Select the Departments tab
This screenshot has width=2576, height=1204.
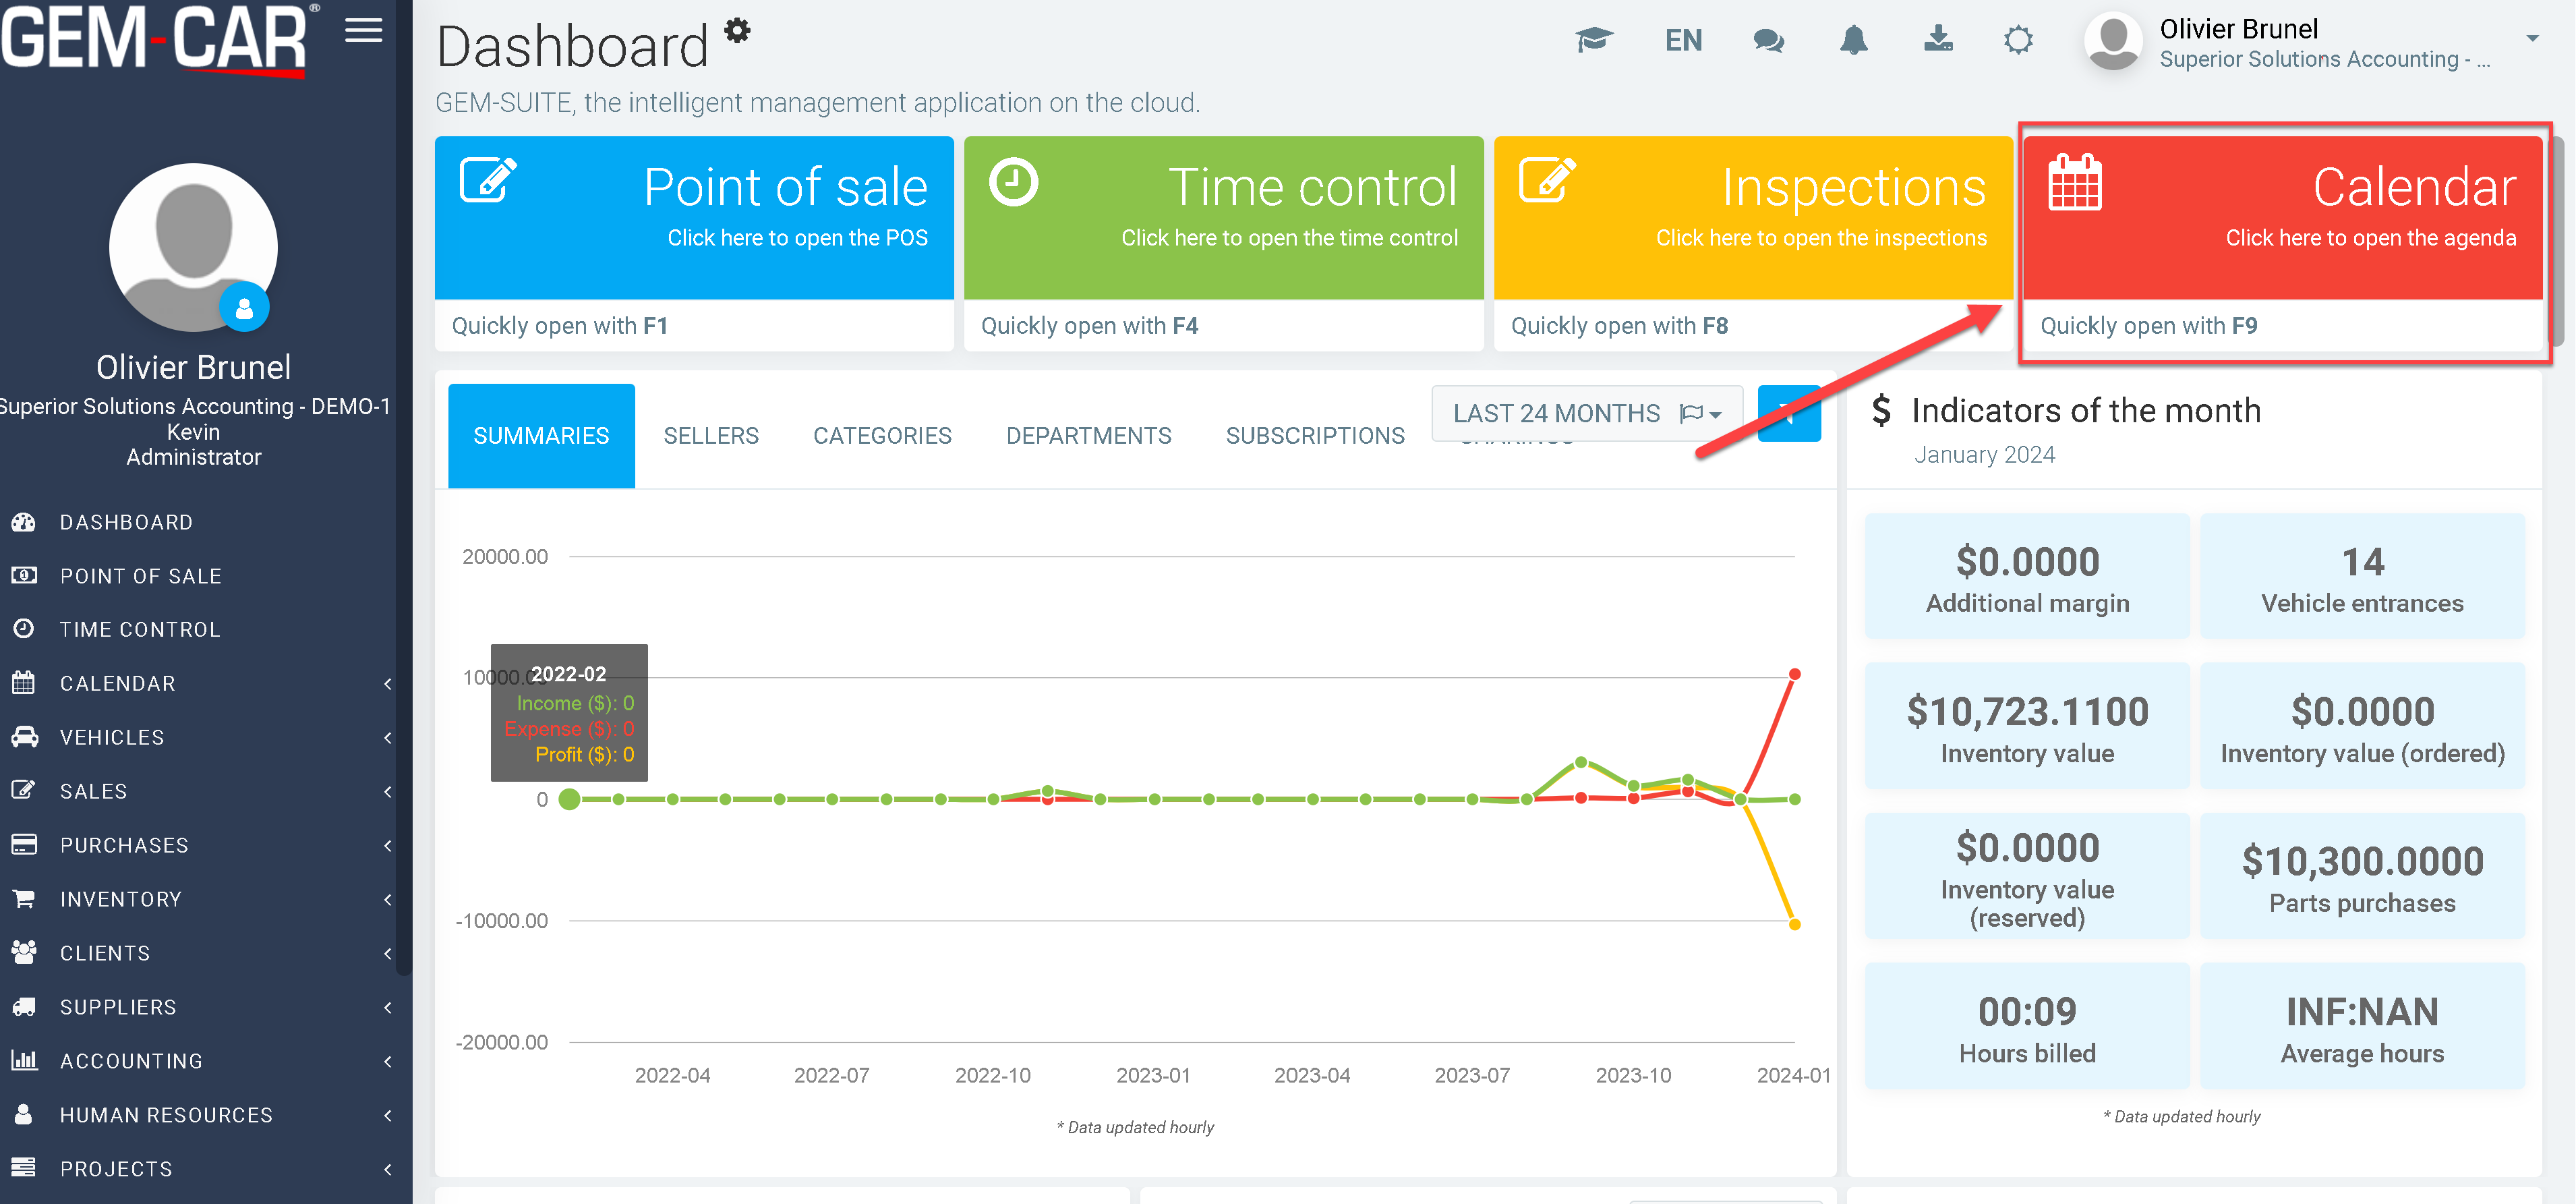1088,436
